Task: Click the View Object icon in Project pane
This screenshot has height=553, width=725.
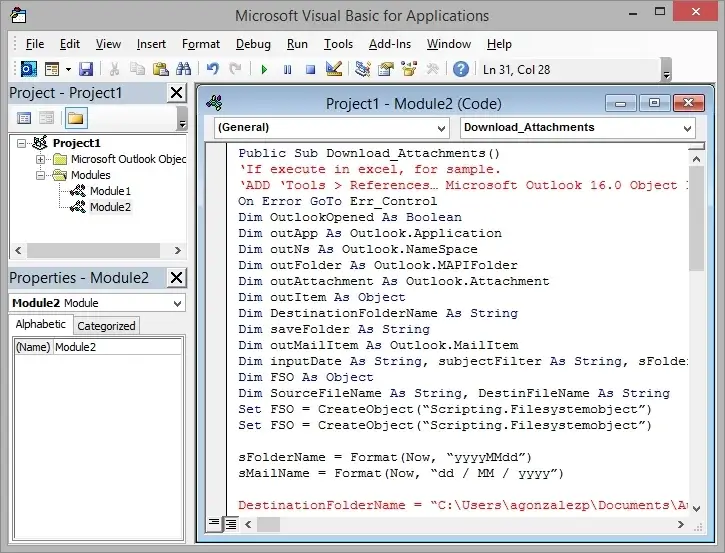Action: tap(46, 118)
